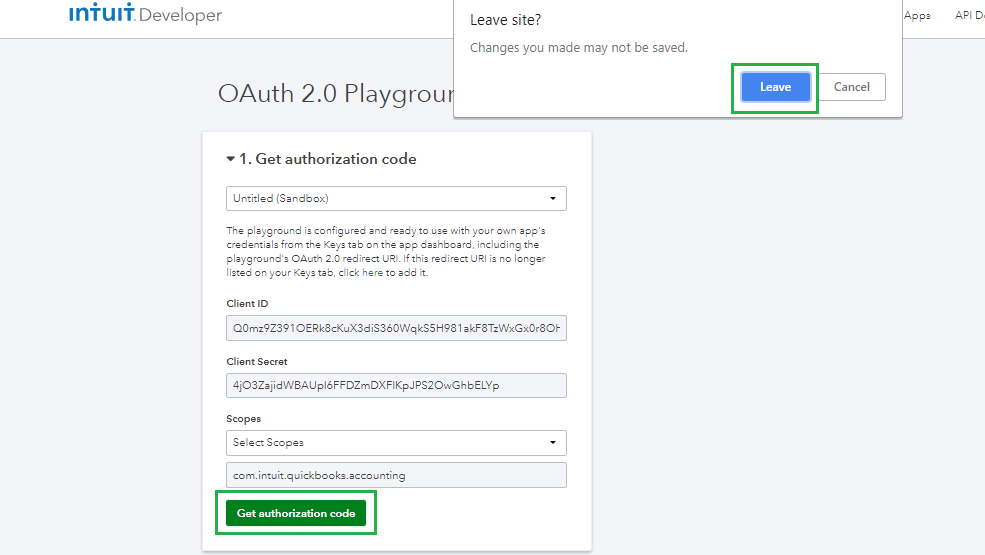Cancel the Leave site dialog
The image size is (985, 555).
pyautogui.click(x=851, y=87)
